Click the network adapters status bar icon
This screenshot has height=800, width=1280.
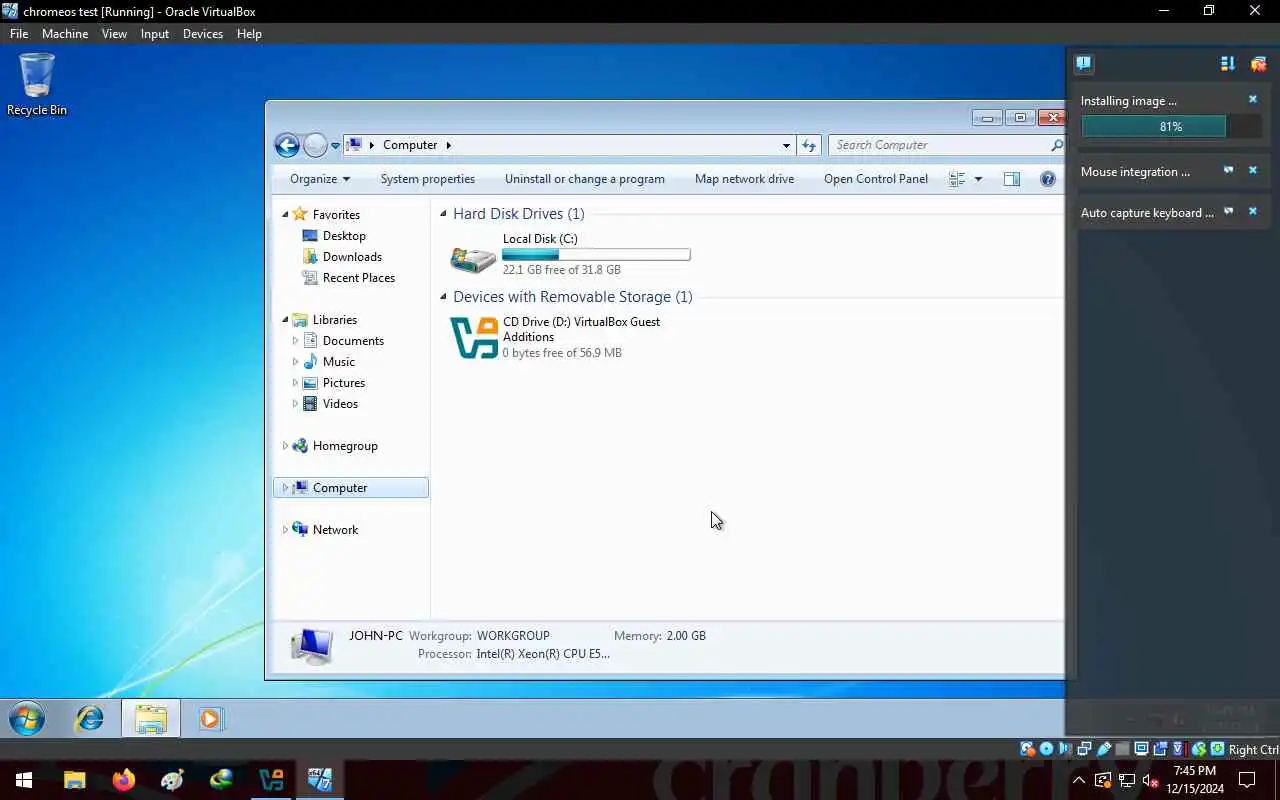coord(1084,749)
